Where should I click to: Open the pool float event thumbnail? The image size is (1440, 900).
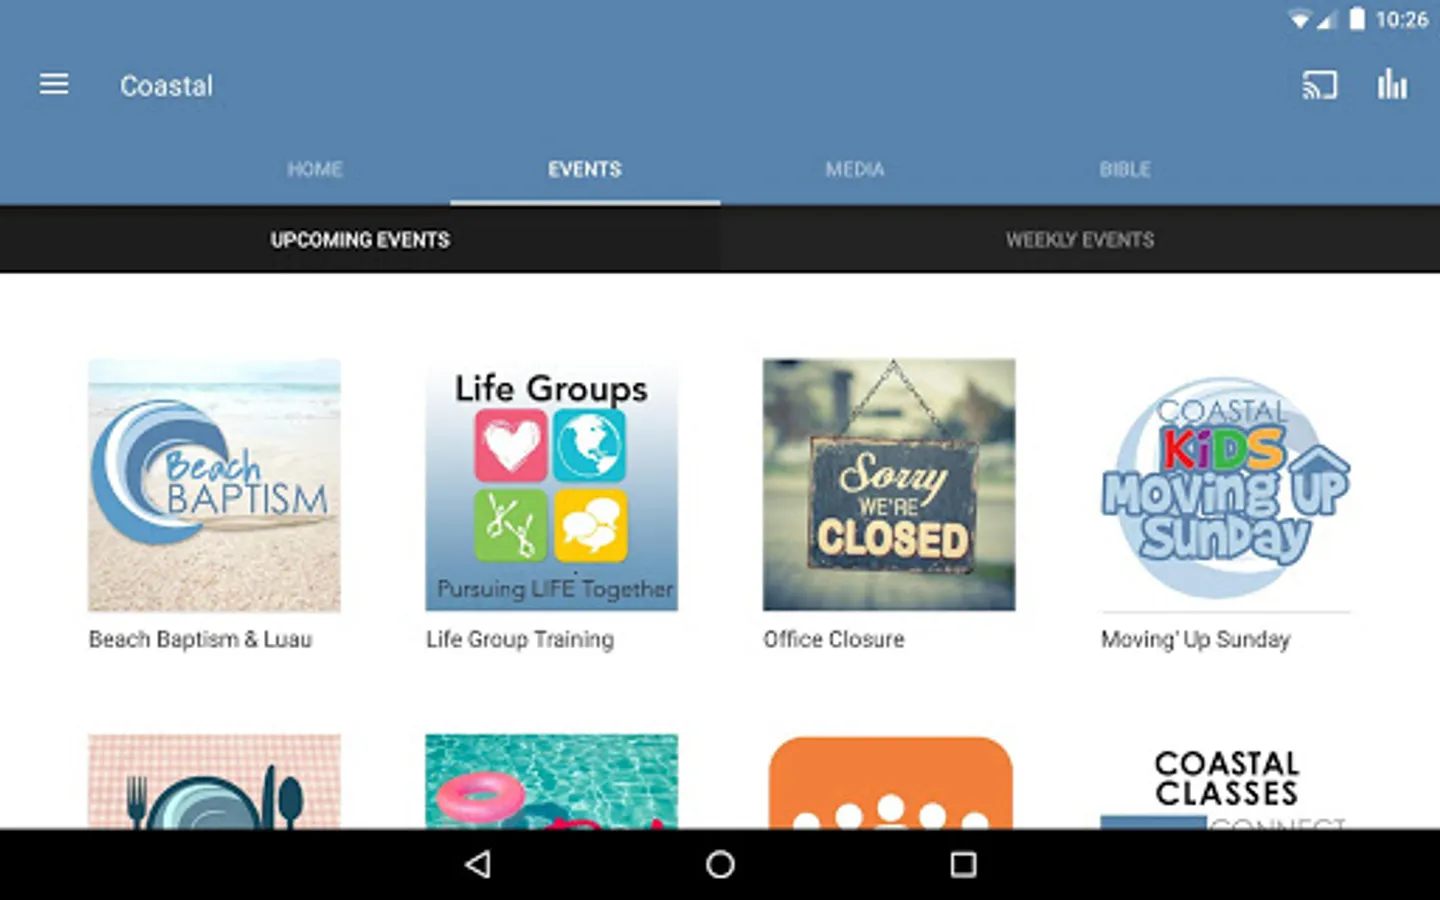551,782
